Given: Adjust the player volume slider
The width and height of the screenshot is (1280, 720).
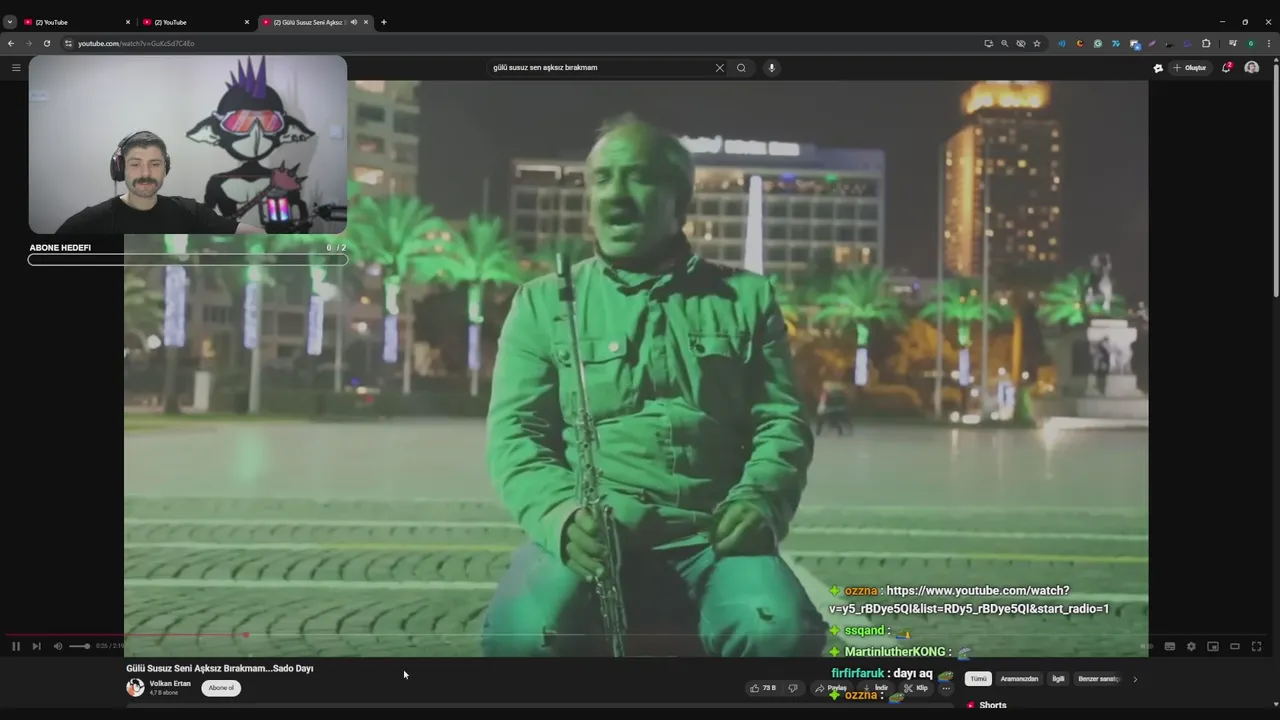Looking at the screenshot, I should coord(79,646).
